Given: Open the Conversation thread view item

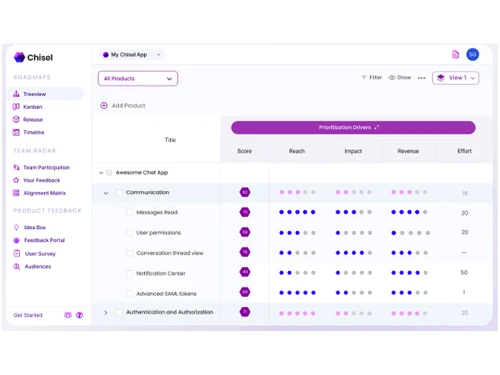Looking at the screenshot, I should click(170, 253).
